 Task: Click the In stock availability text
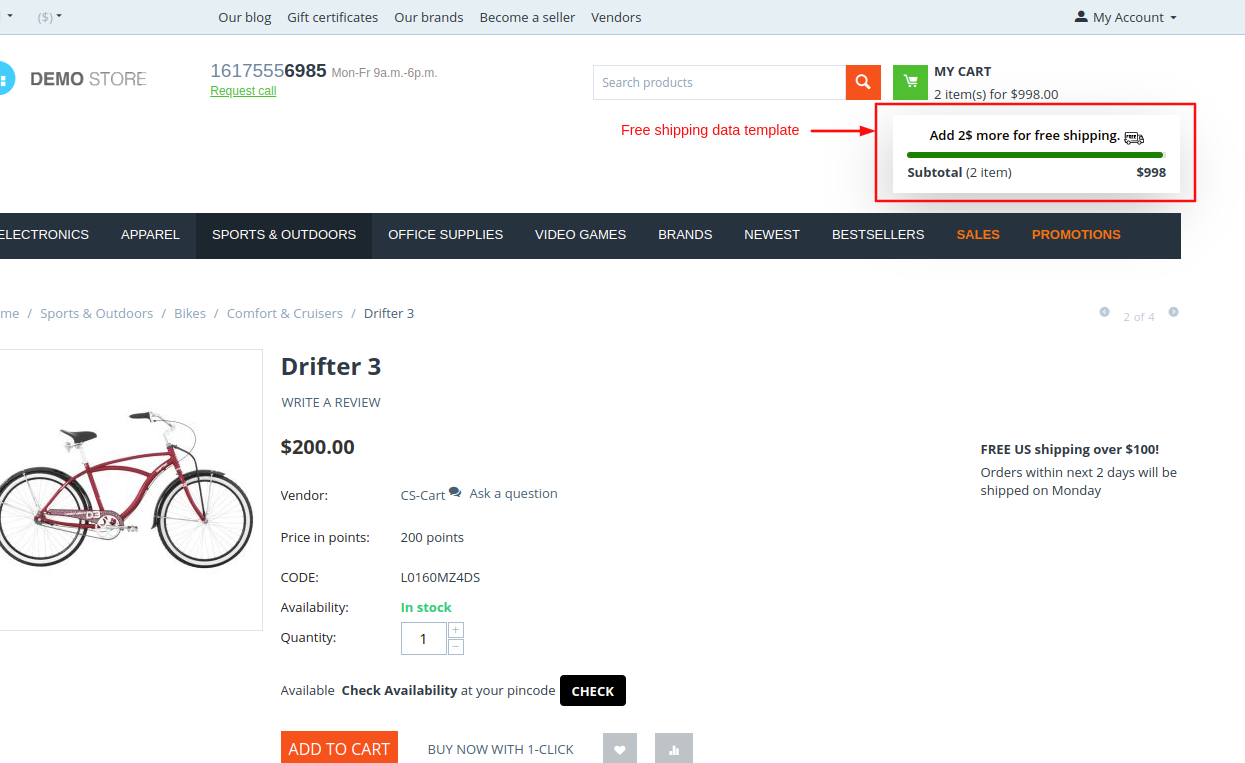pos(426,607)
